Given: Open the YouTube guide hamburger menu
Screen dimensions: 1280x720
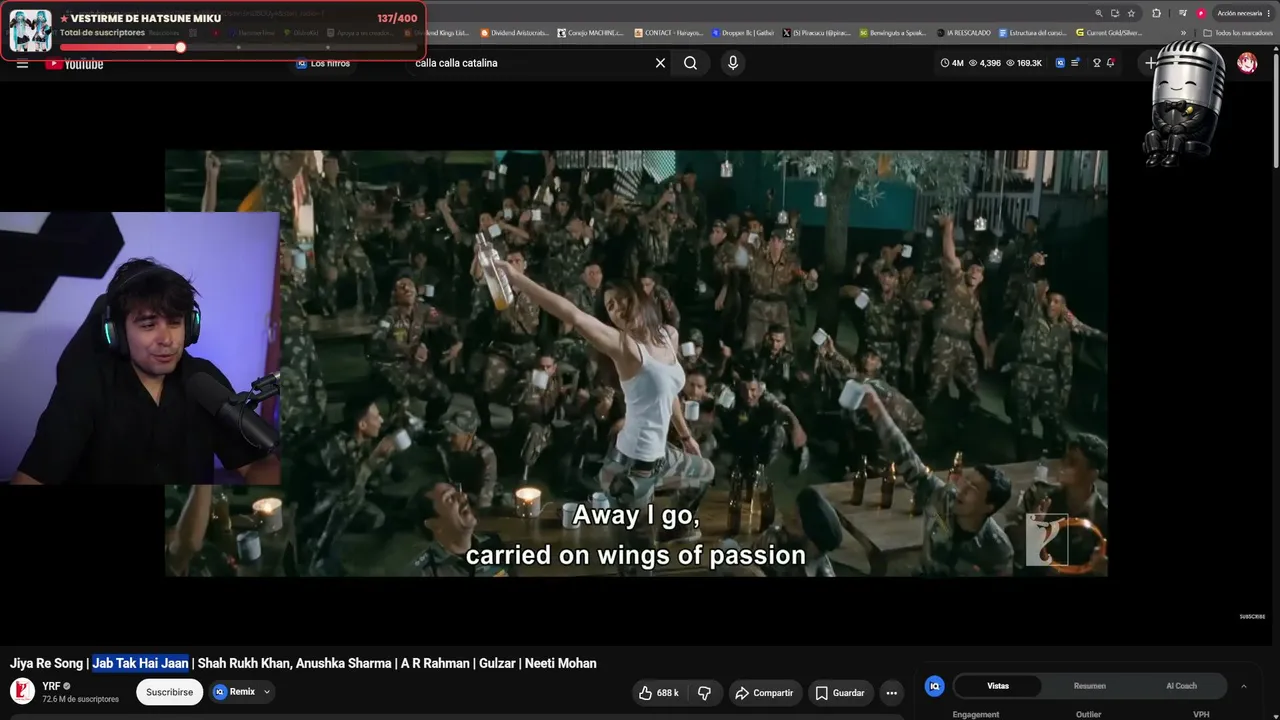Looking at the screenshot, I should [x=22, y=63].
